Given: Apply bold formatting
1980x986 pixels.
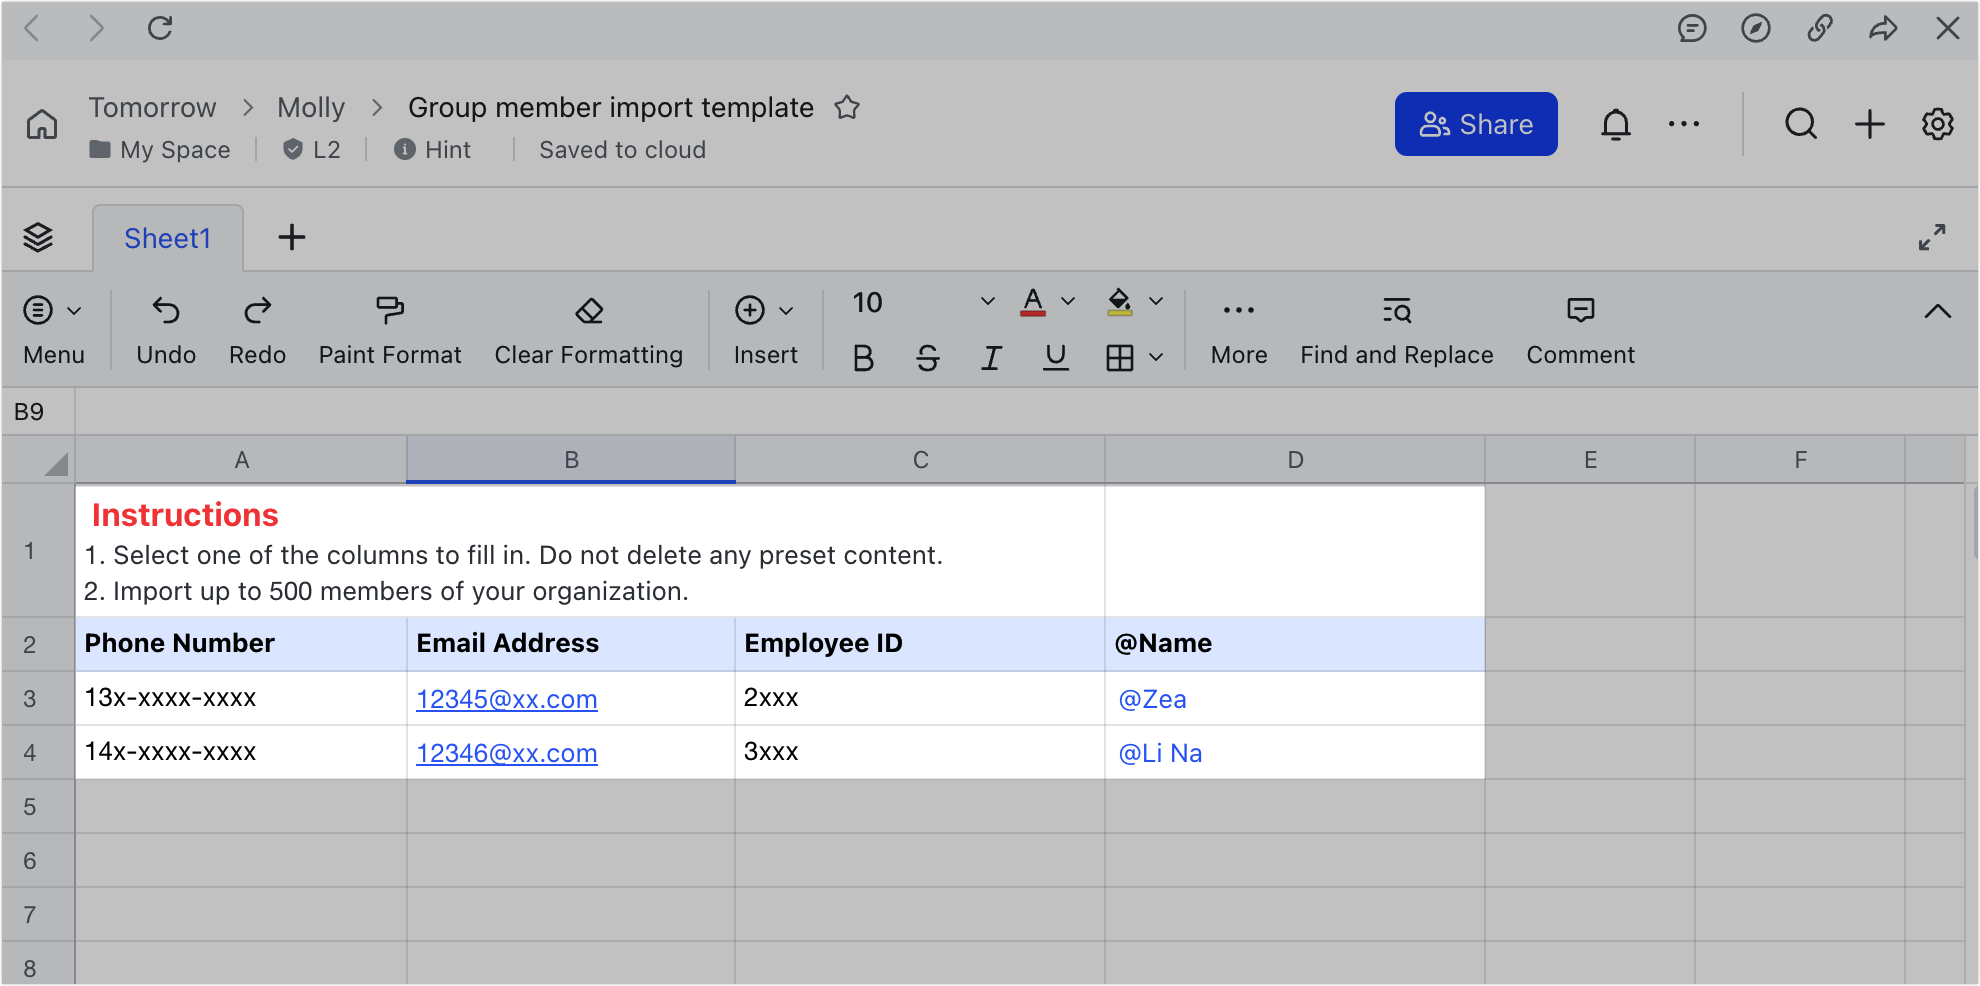Looking at the screenshot, I should 862,358.
